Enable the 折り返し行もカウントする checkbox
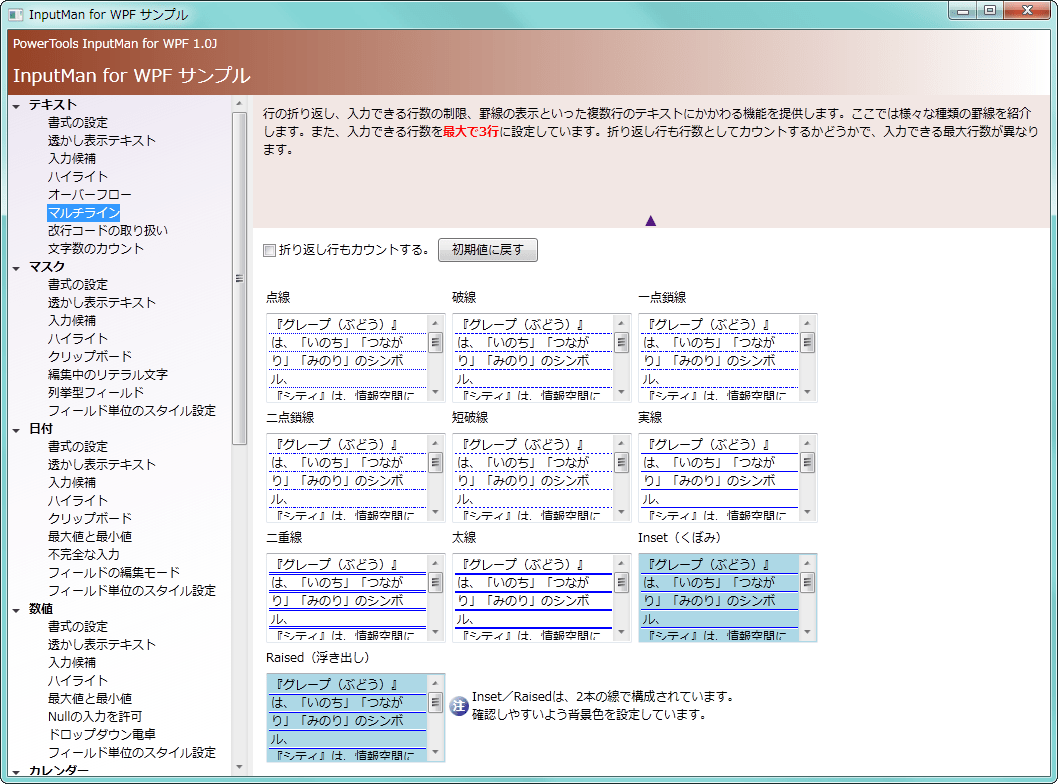This screenshot has height=784, width=1058. click(268, 249)
